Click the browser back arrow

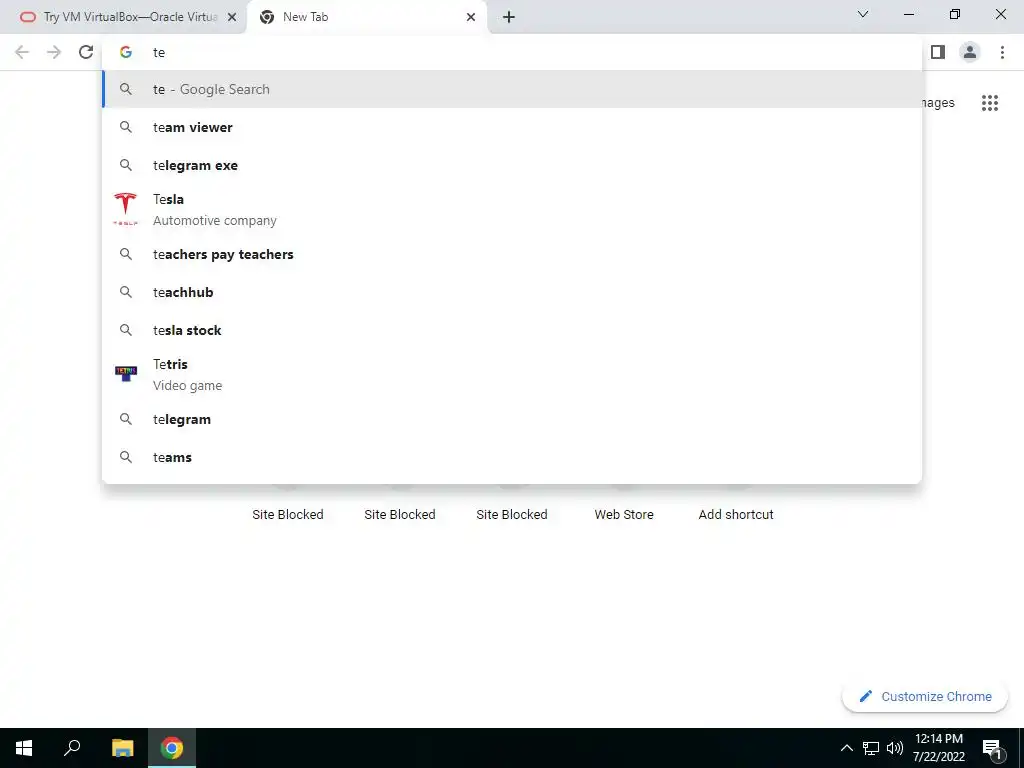[x=22, y=52]
